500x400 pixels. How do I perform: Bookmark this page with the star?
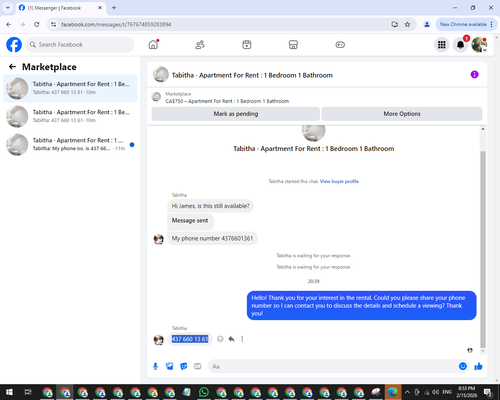pos(407,24)
